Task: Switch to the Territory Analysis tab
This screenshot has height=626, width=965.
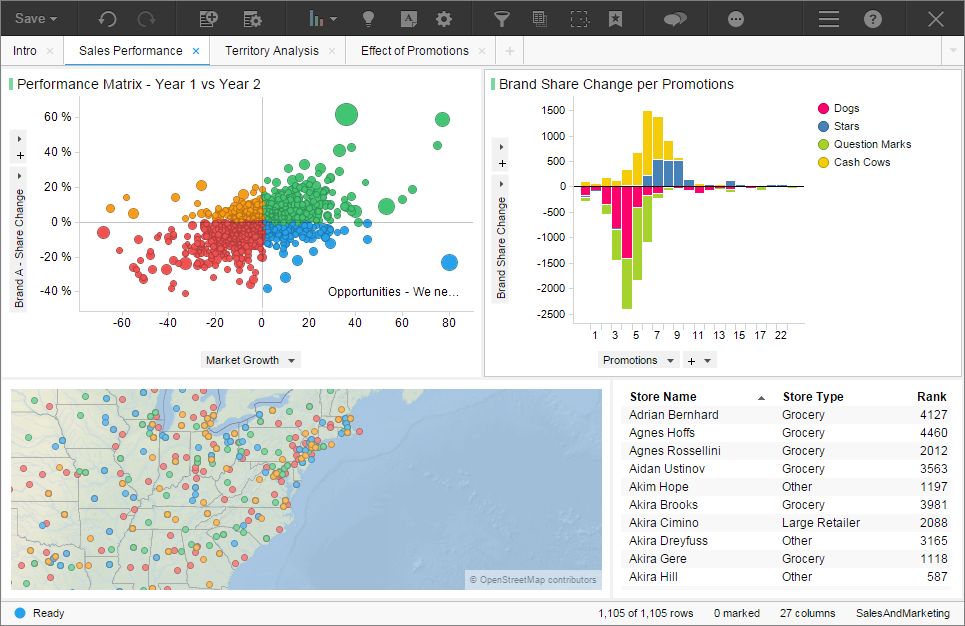Action: tap(271, 51)
